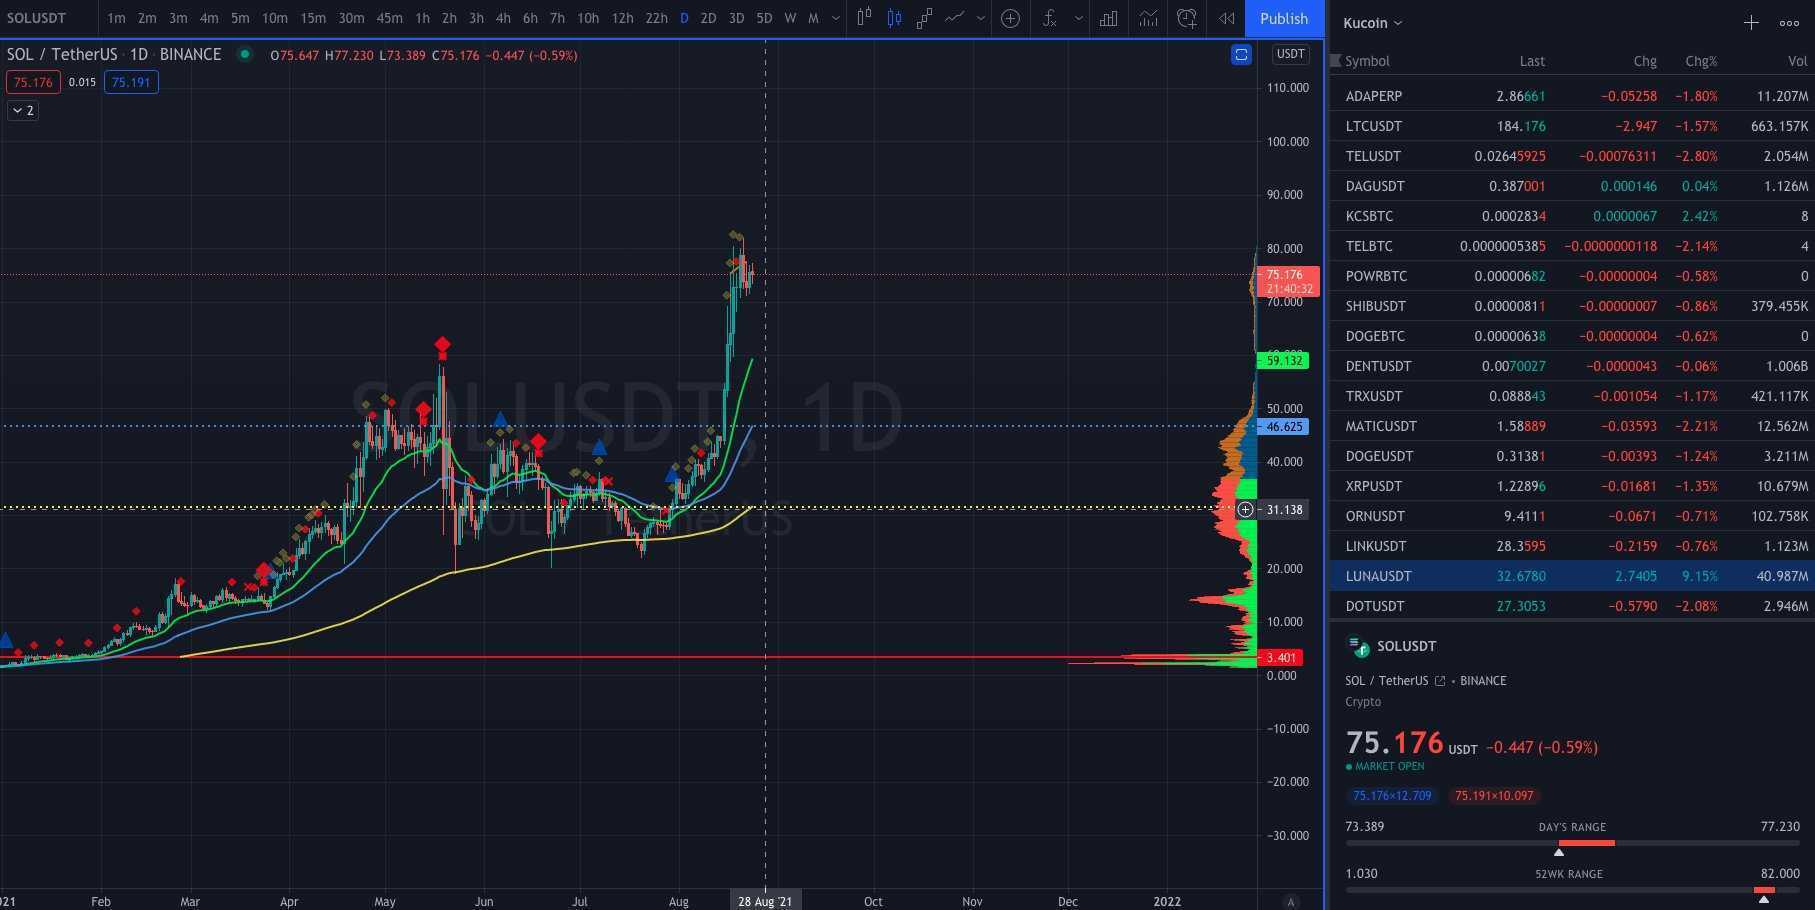Click the SOLUSDT symbol search field
The width and height of the screenshot is (1815, 910).
tap(48, 18)
